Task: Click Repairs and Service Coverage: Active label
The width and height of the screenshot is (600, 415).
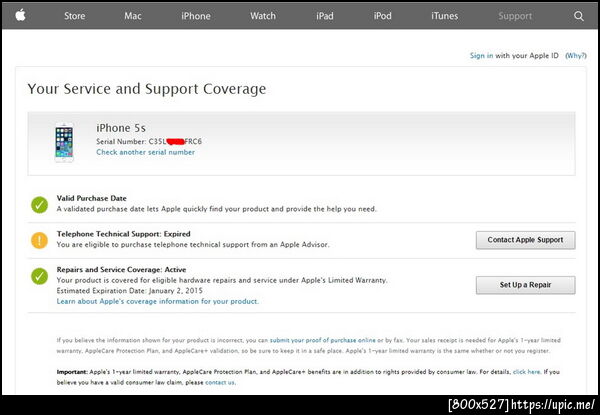Action: (121, 270)
